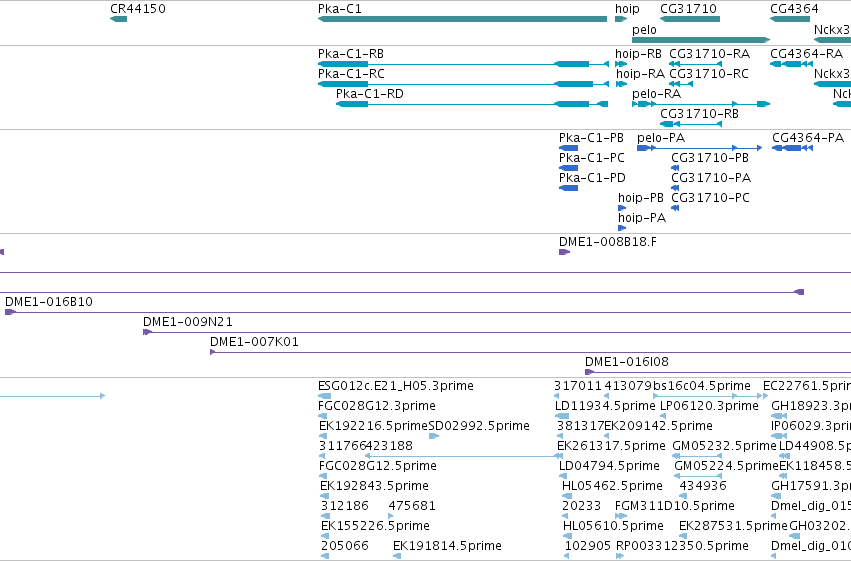
Task: Click the hoip gene label
Action: pyautogui.click(x=627, y=9)
